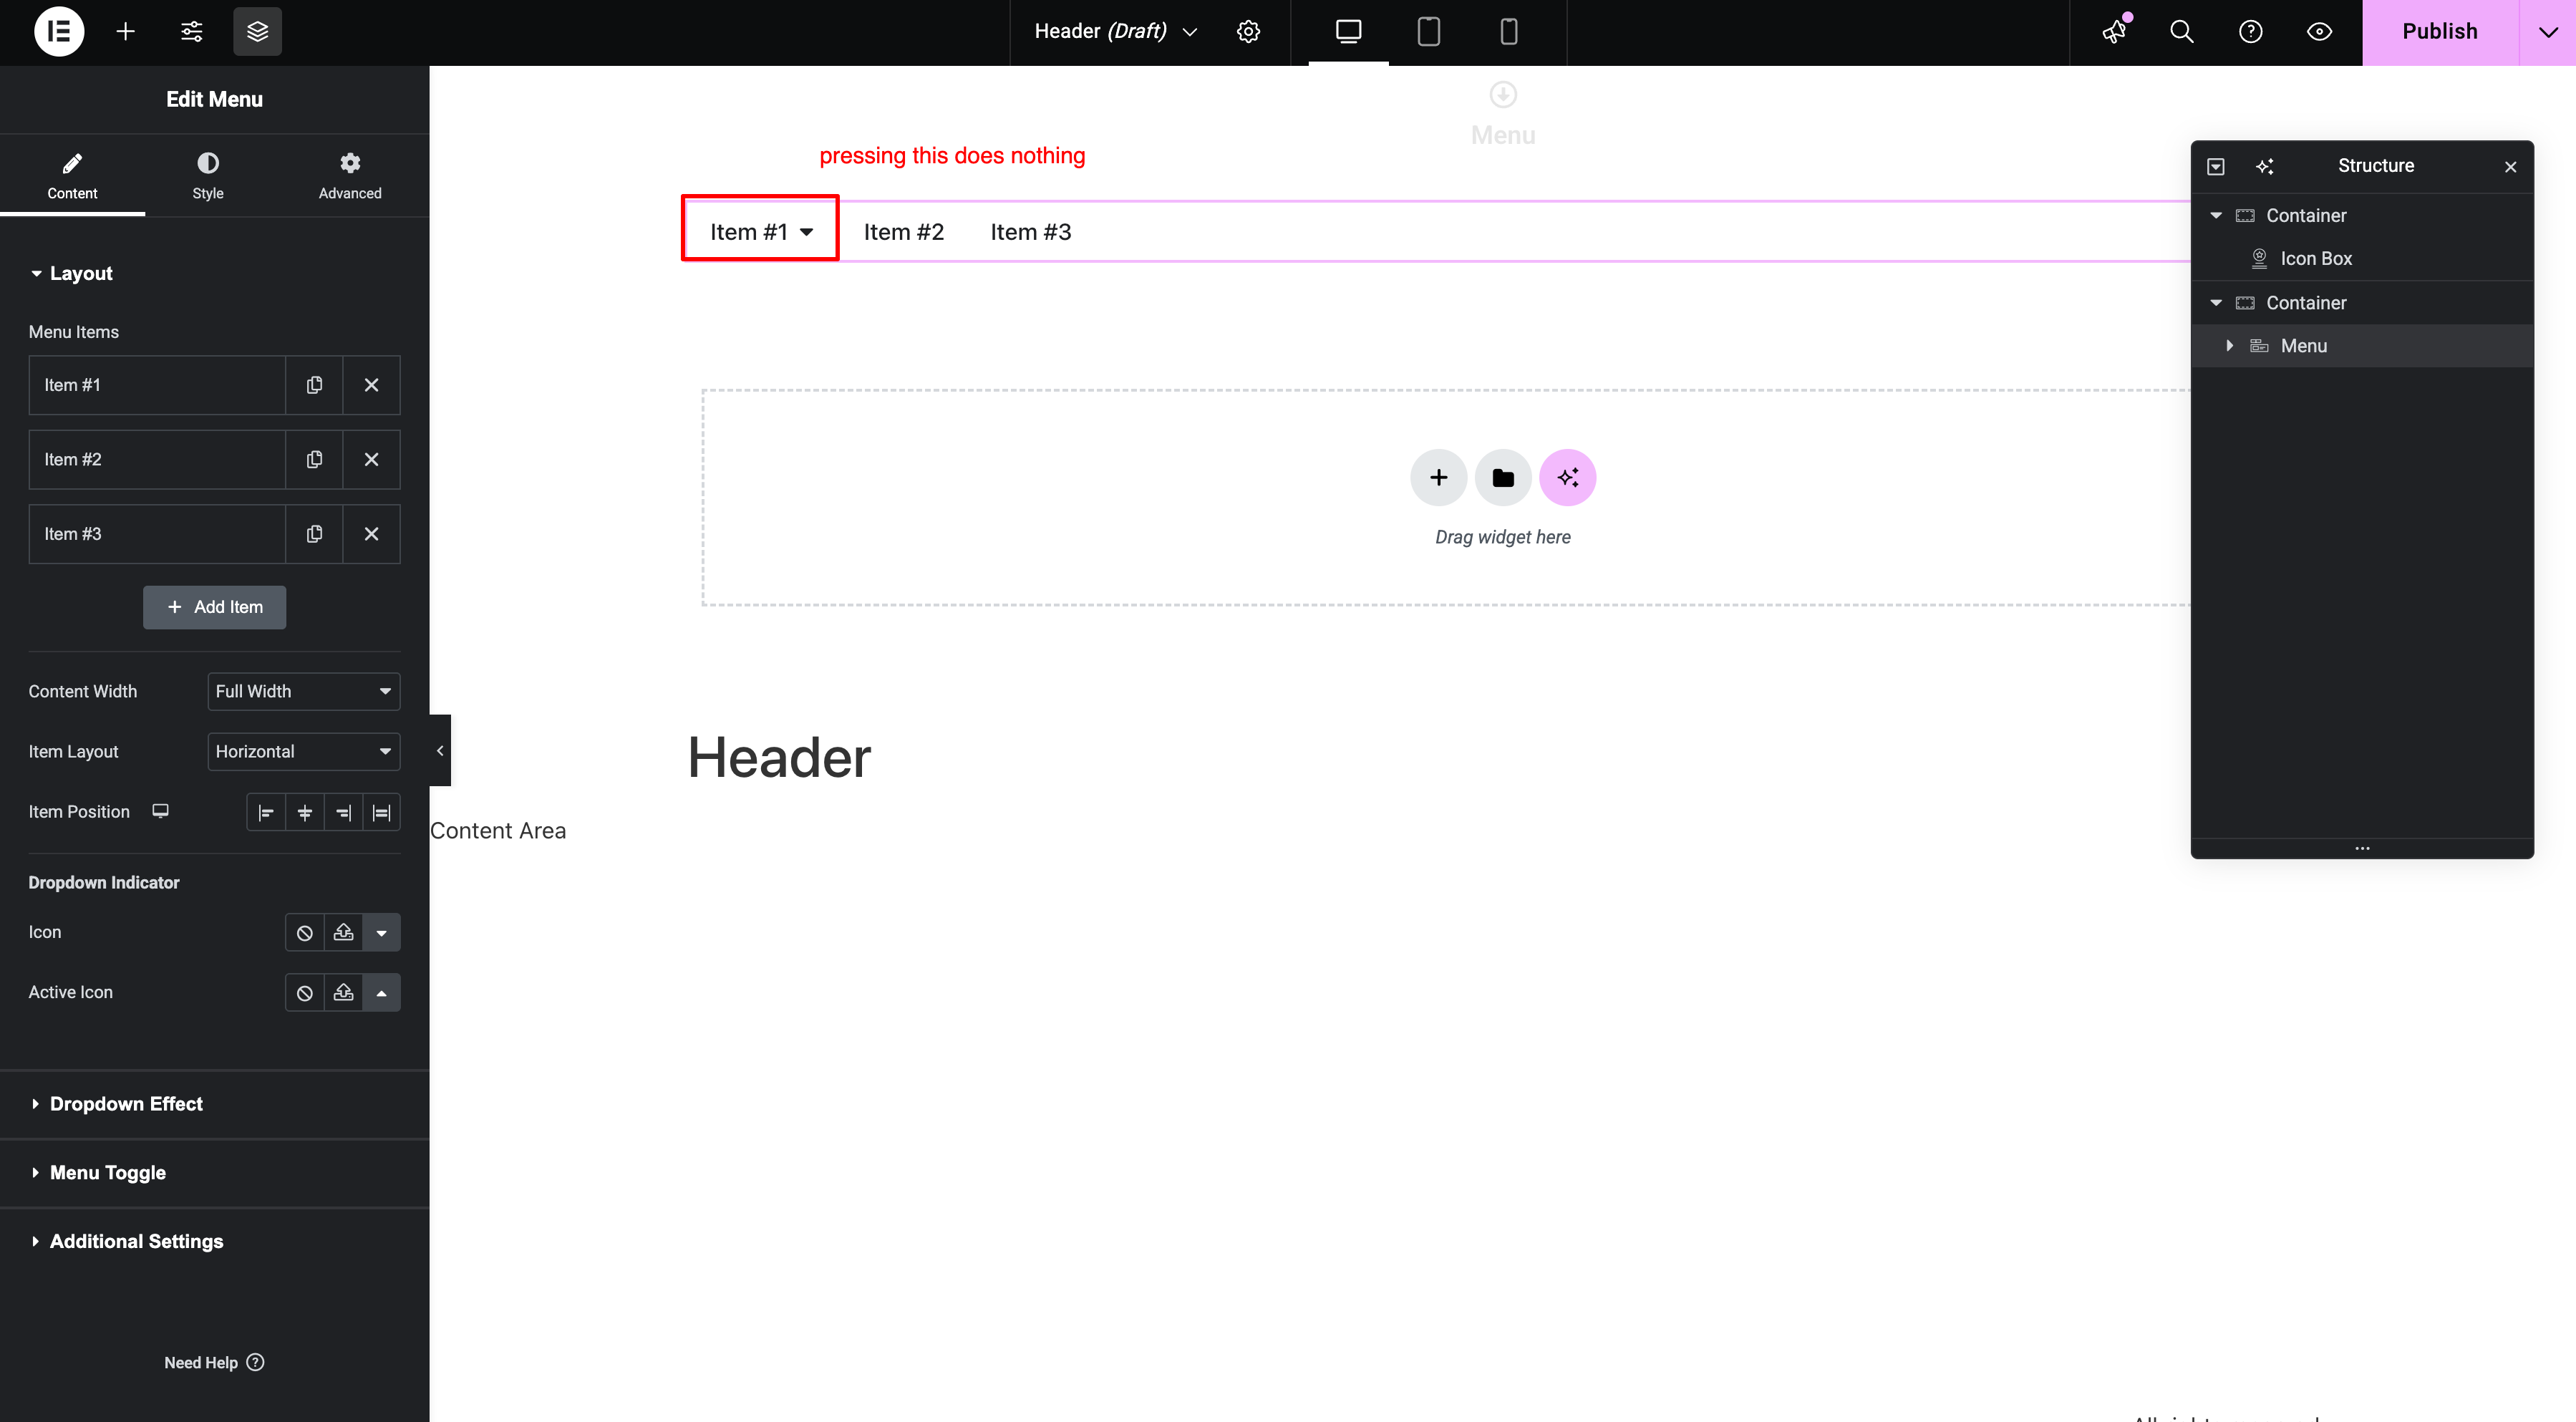Open the finder search icon
The image size is (2576, 1422).
(x=2182, y=31)
